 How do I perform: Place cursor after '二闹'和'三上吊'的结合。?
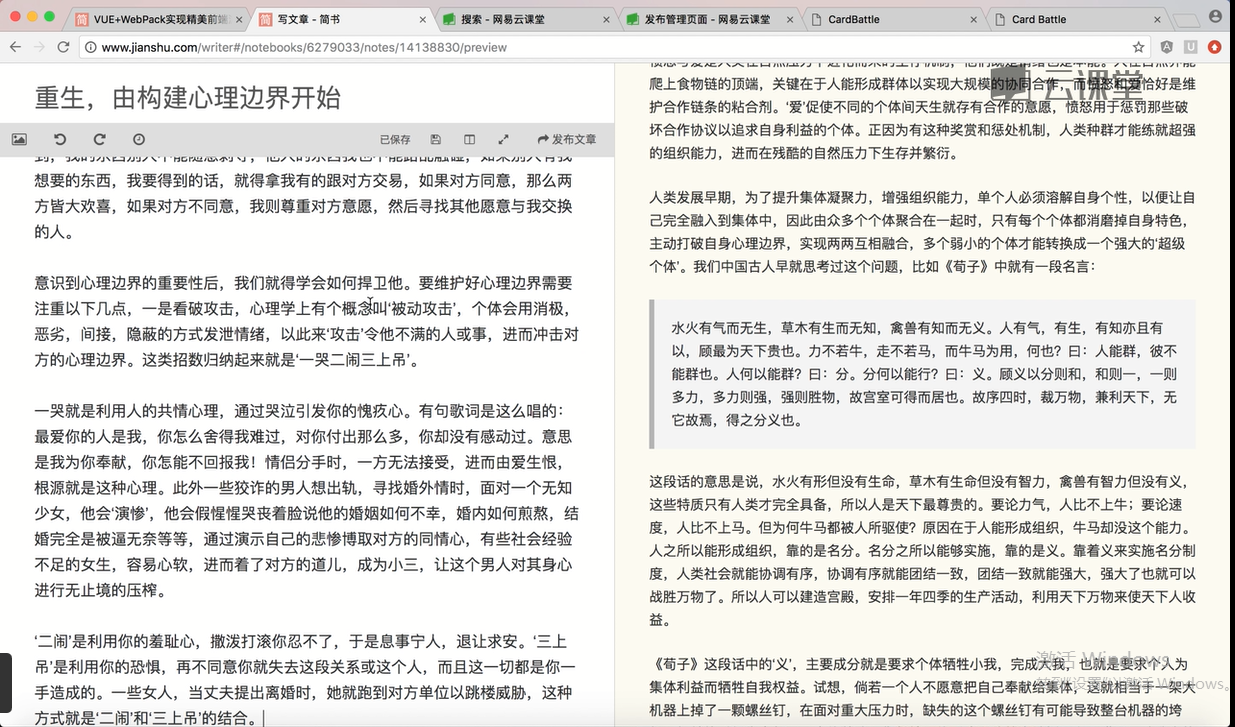(263, 718)
